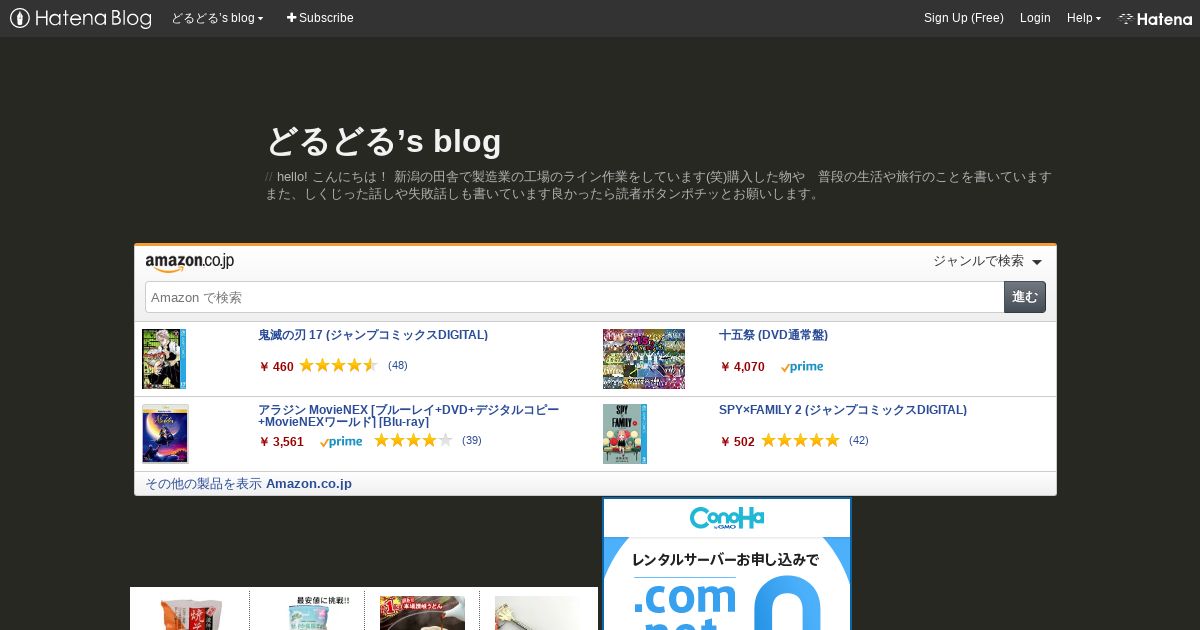Image resolution: width=1200 pixels, height=630 pixels.
Task: Open 十五祭 (DVD通常盤) product link
Action: pos(773,335)
